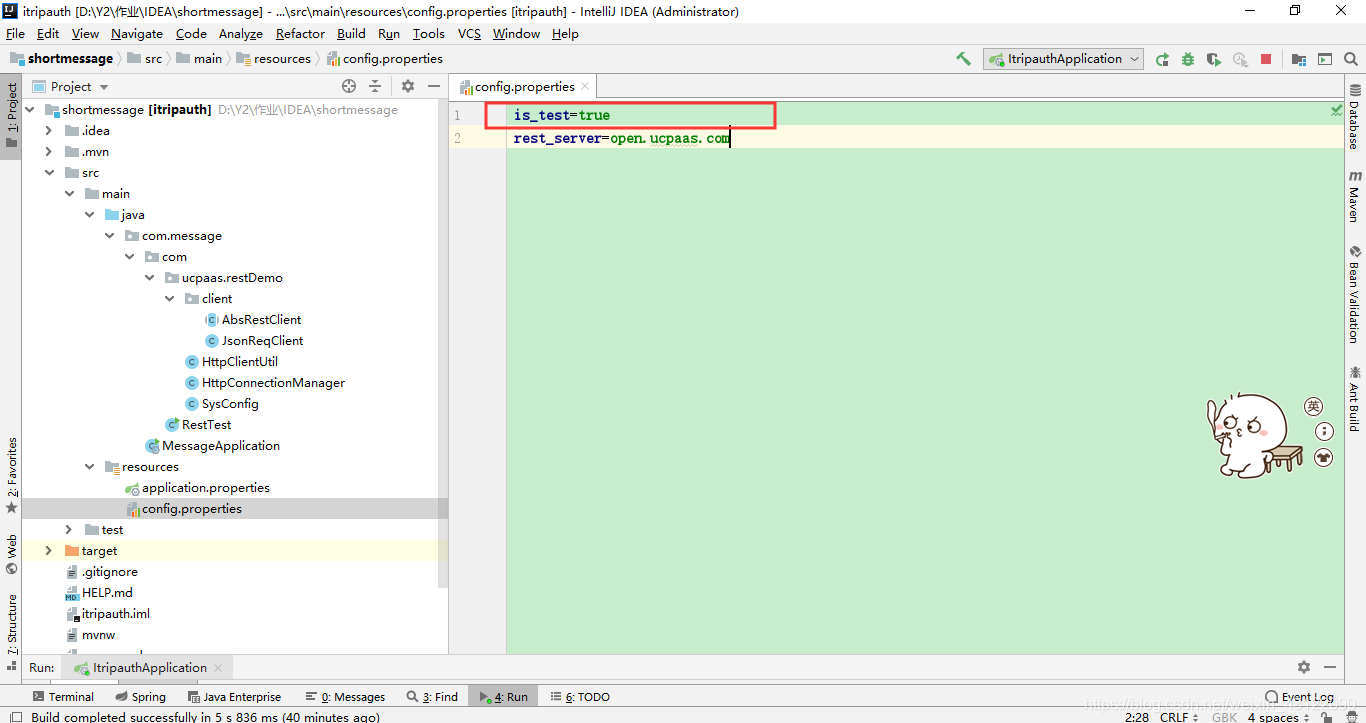Screen dimensions: 1366x723
Task: Expand the .mvn folder
Action: (x=49, y=152)
